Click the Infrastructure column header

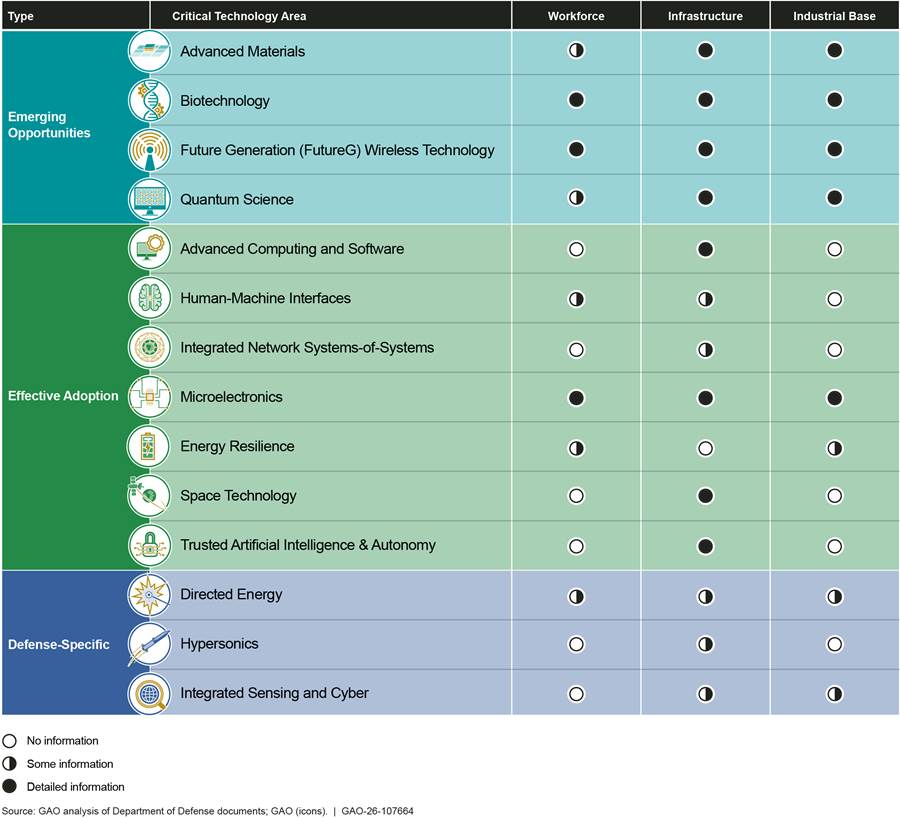705,16
